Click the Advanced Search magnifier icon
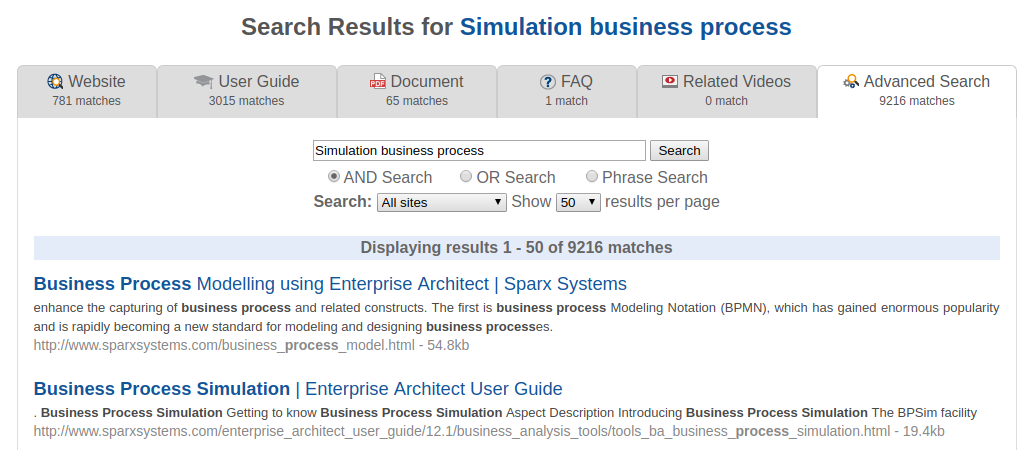The height and width of the screenshot is (450, 1035). [851, 82]
